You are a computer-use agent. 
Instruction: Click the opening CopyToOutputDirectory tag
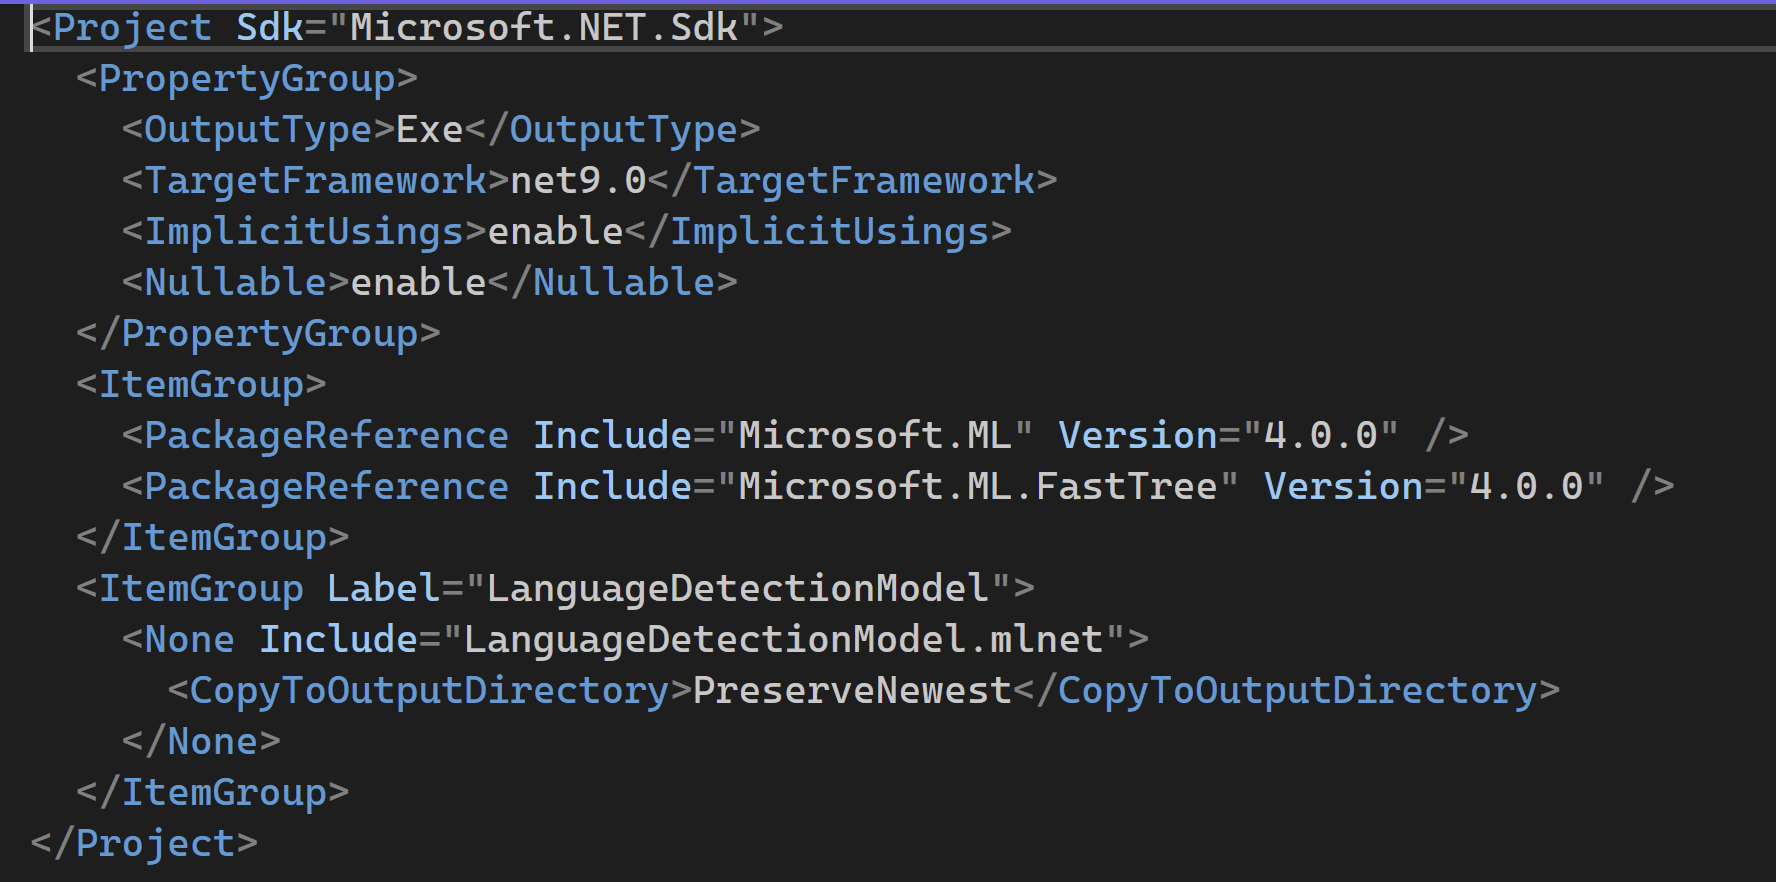tap(430, 690)
